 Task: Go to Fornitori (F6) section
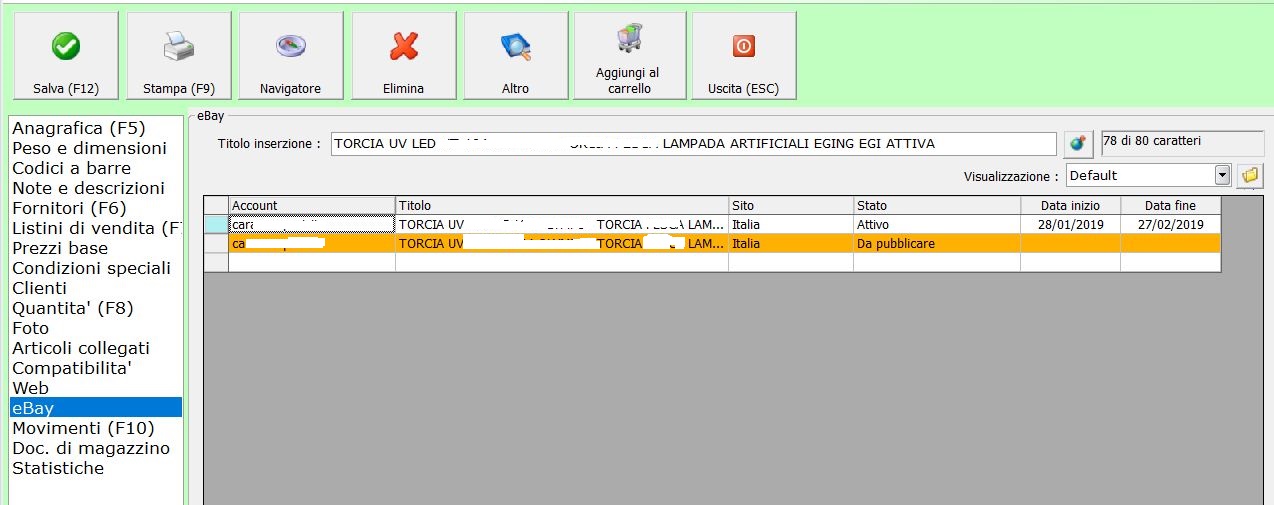coord(72,208)
